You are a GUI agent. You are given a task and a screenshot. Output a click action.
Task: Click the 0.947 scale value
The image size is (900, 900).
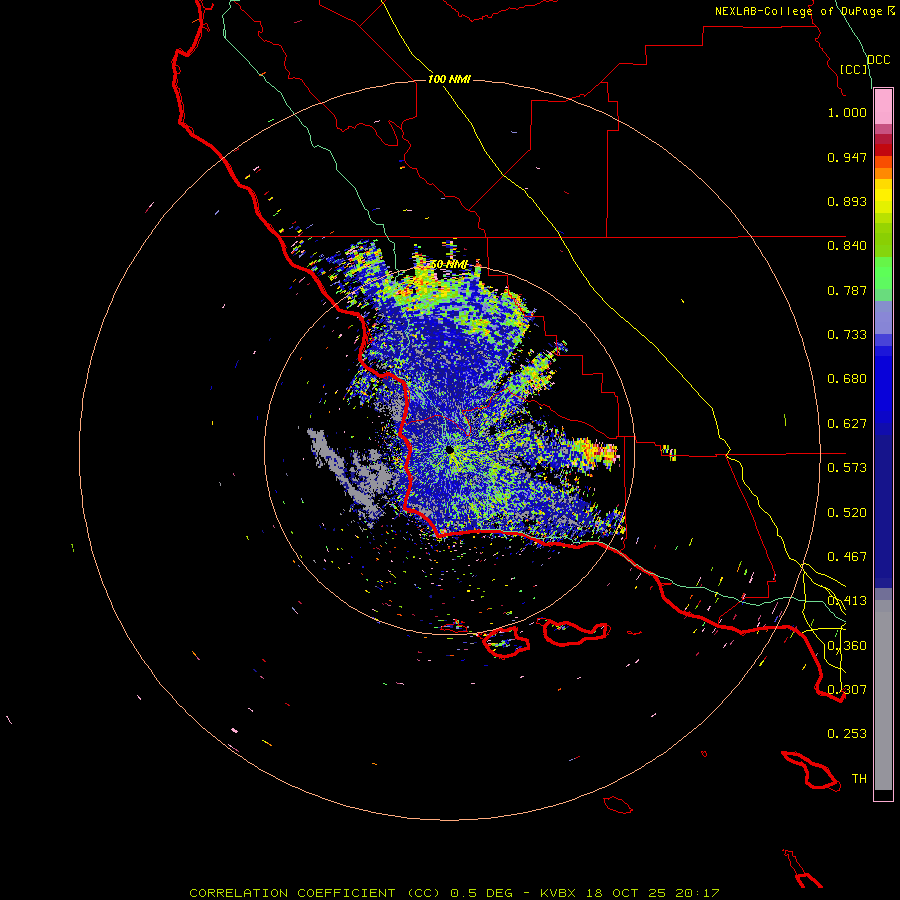point(847,157)
